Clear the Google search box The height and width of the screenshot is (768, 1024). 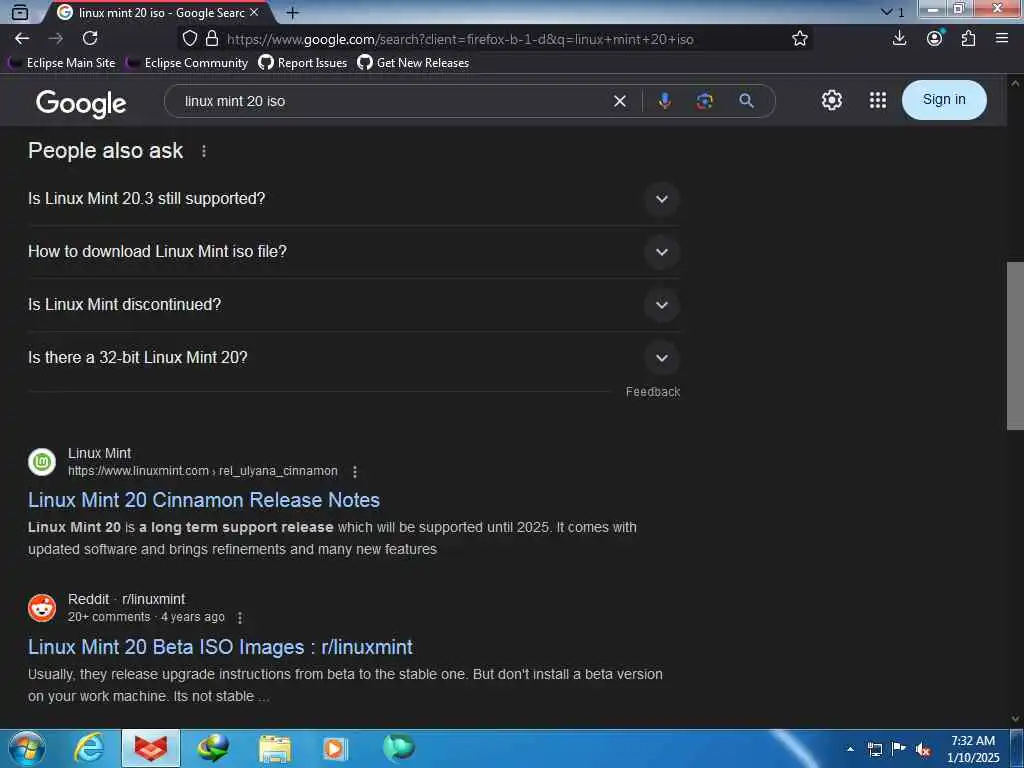tap(620, 101)
